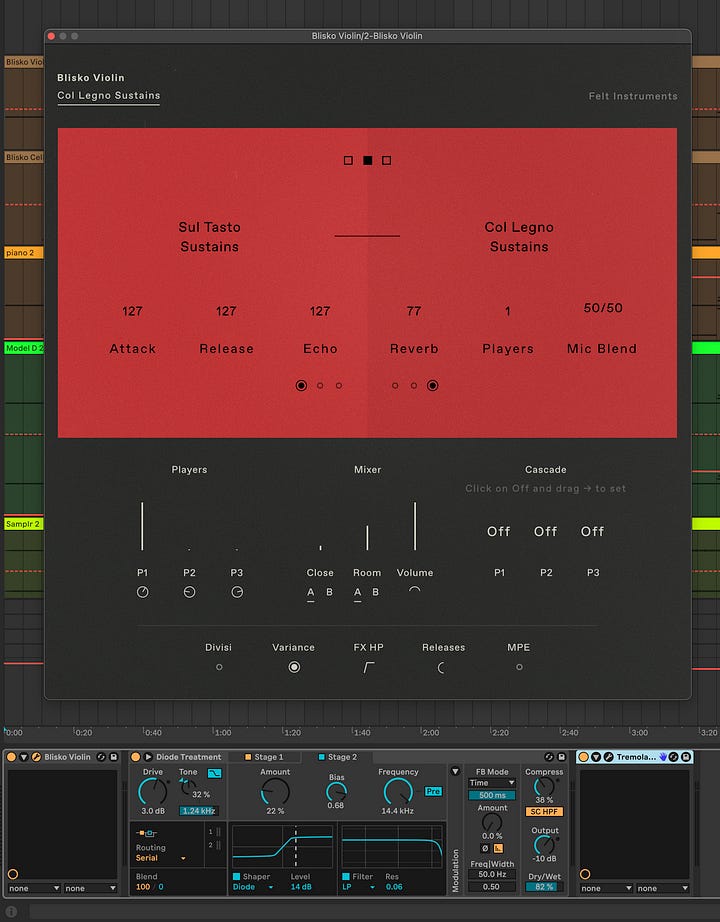This screenshot has width=720, height=922.
Task: Click the Pre button beside Frequency
Action: point(433,791)
